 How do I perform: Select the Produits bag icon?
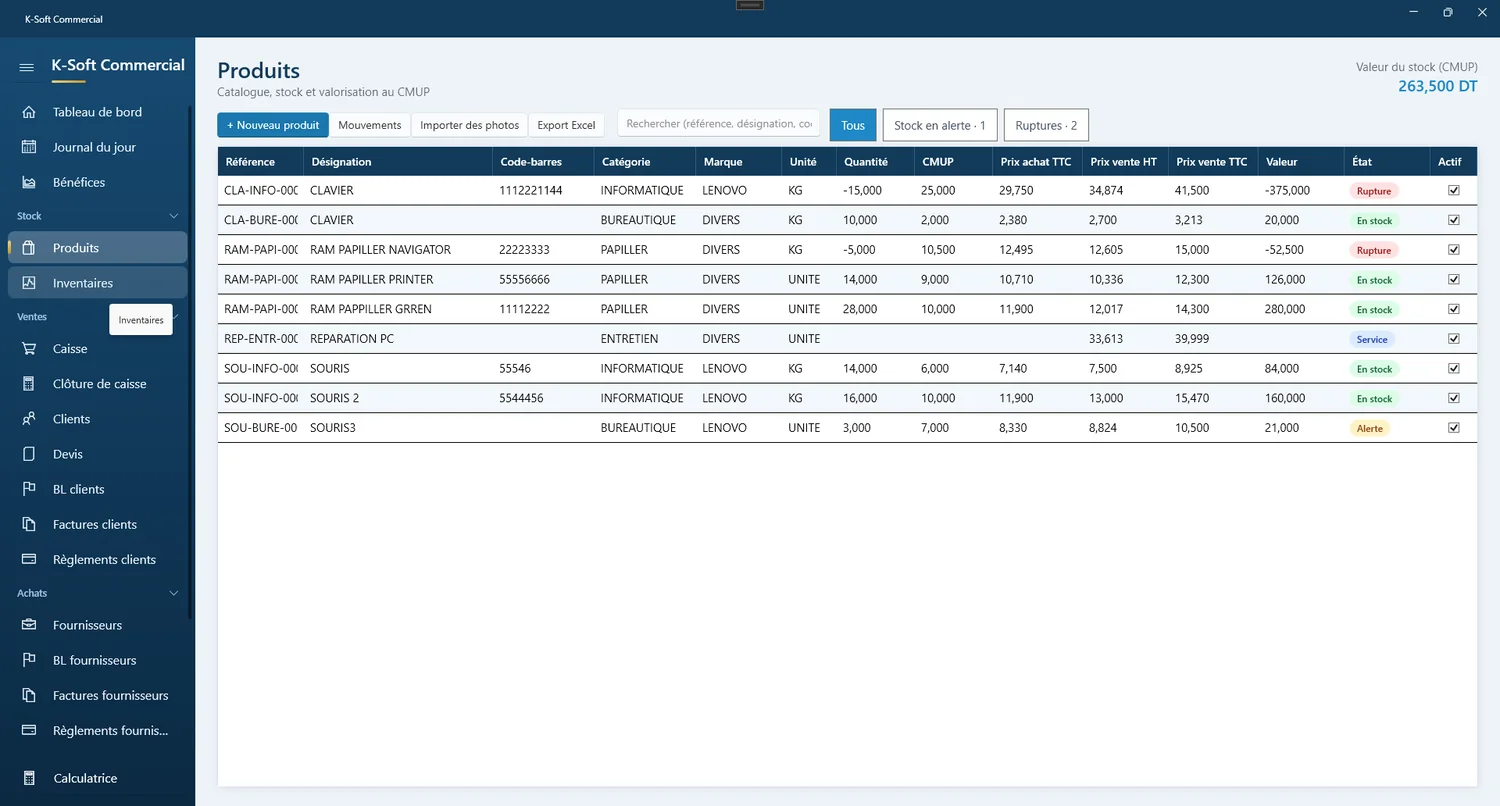(29, 248)
